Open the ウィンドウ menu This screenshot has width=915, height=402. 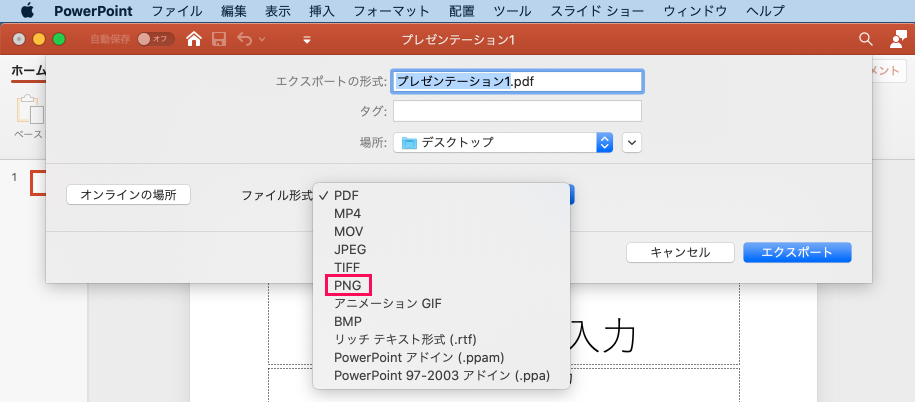click(x=696, y=11)
